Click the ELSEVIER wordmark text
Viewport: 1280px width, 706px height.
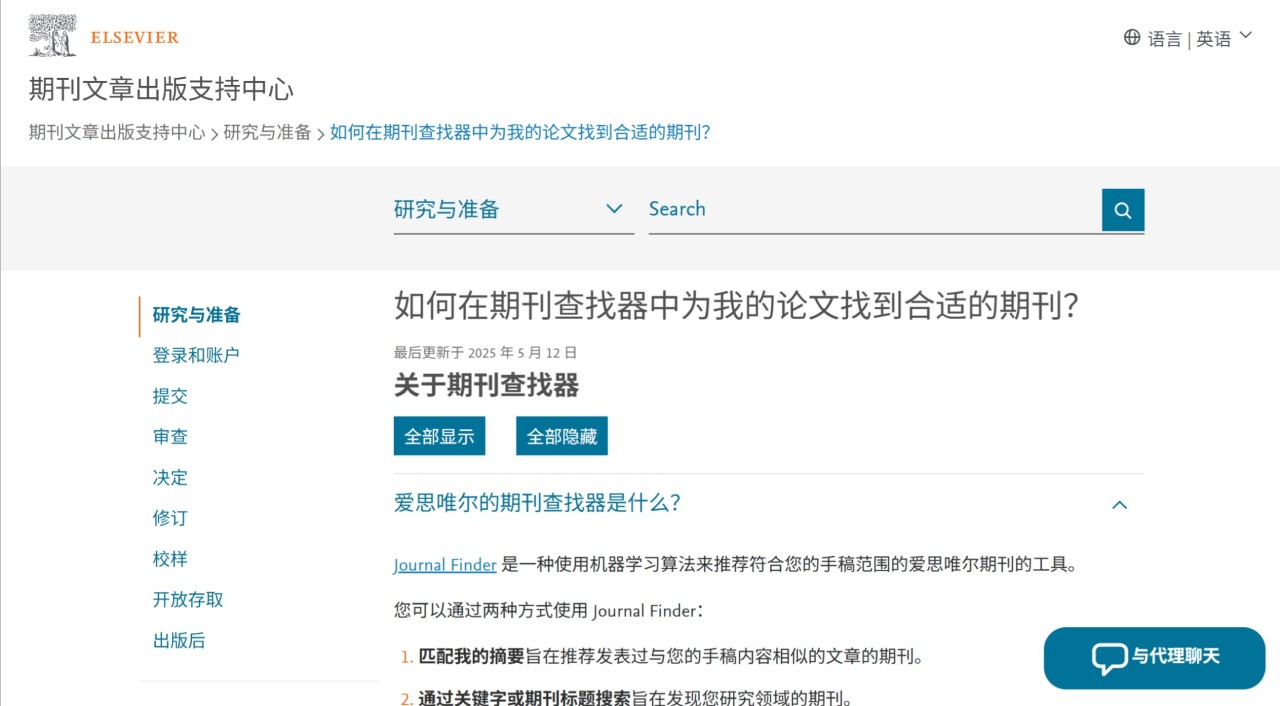pos(134,38)
